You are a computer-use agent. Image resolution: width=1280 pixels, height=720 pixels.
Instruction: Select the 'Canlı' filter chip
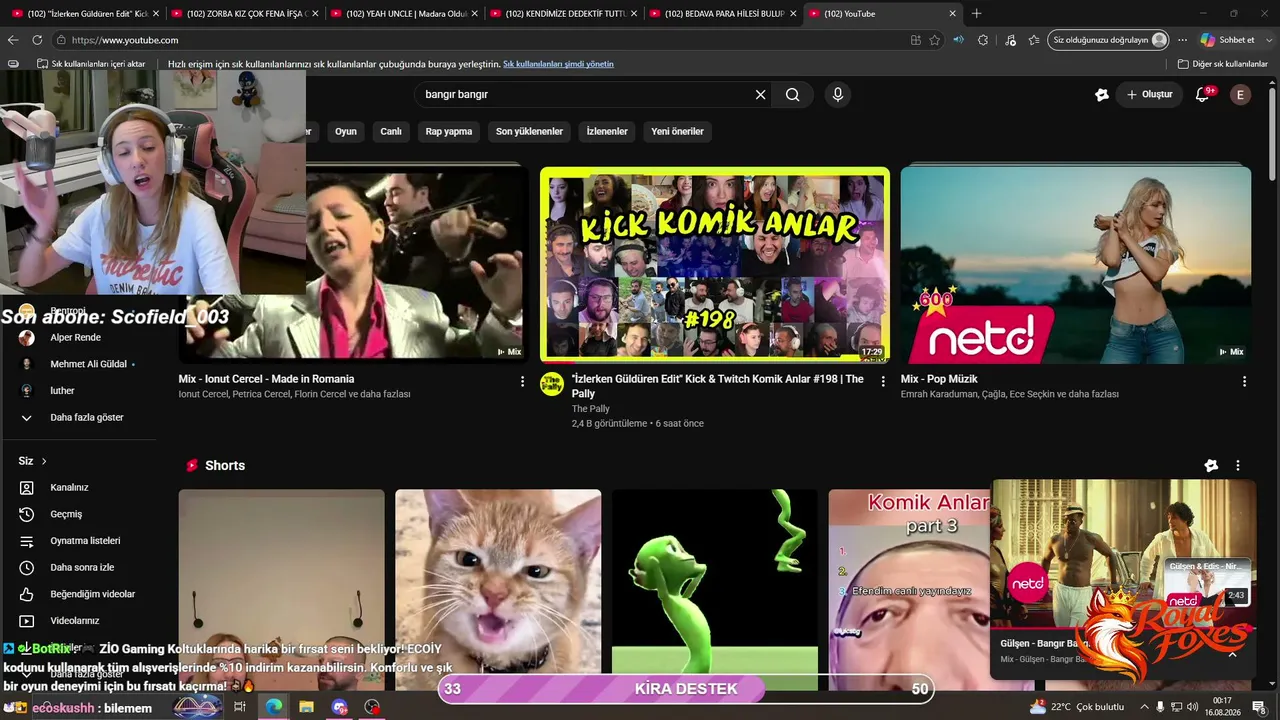[x=391, y=131]
